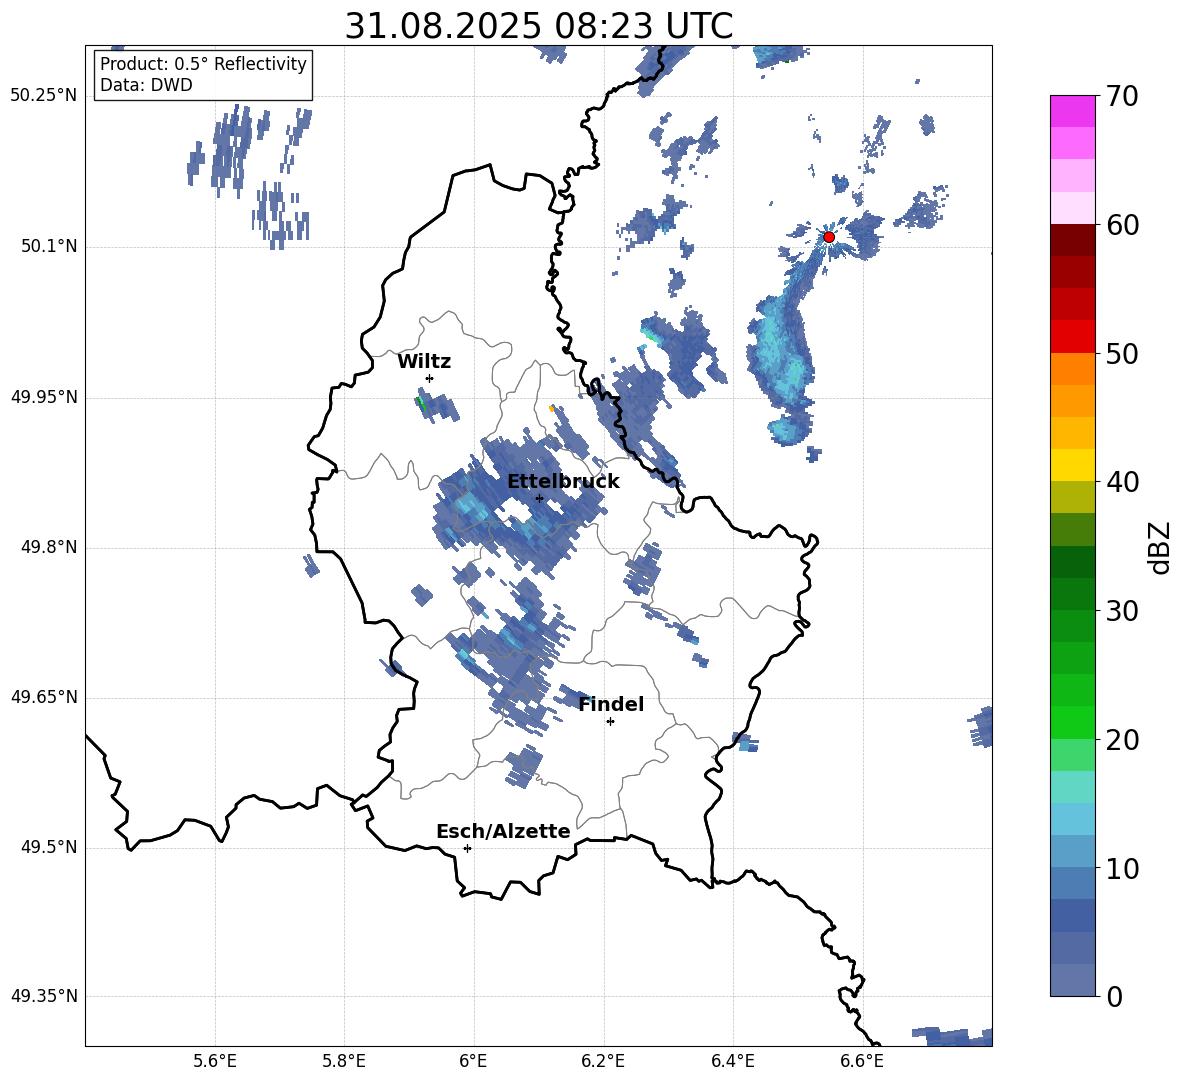The height and width of the screenshot is (1081, 1184).
Task: Click the 0 value on colorbar
Action: 1114,996
